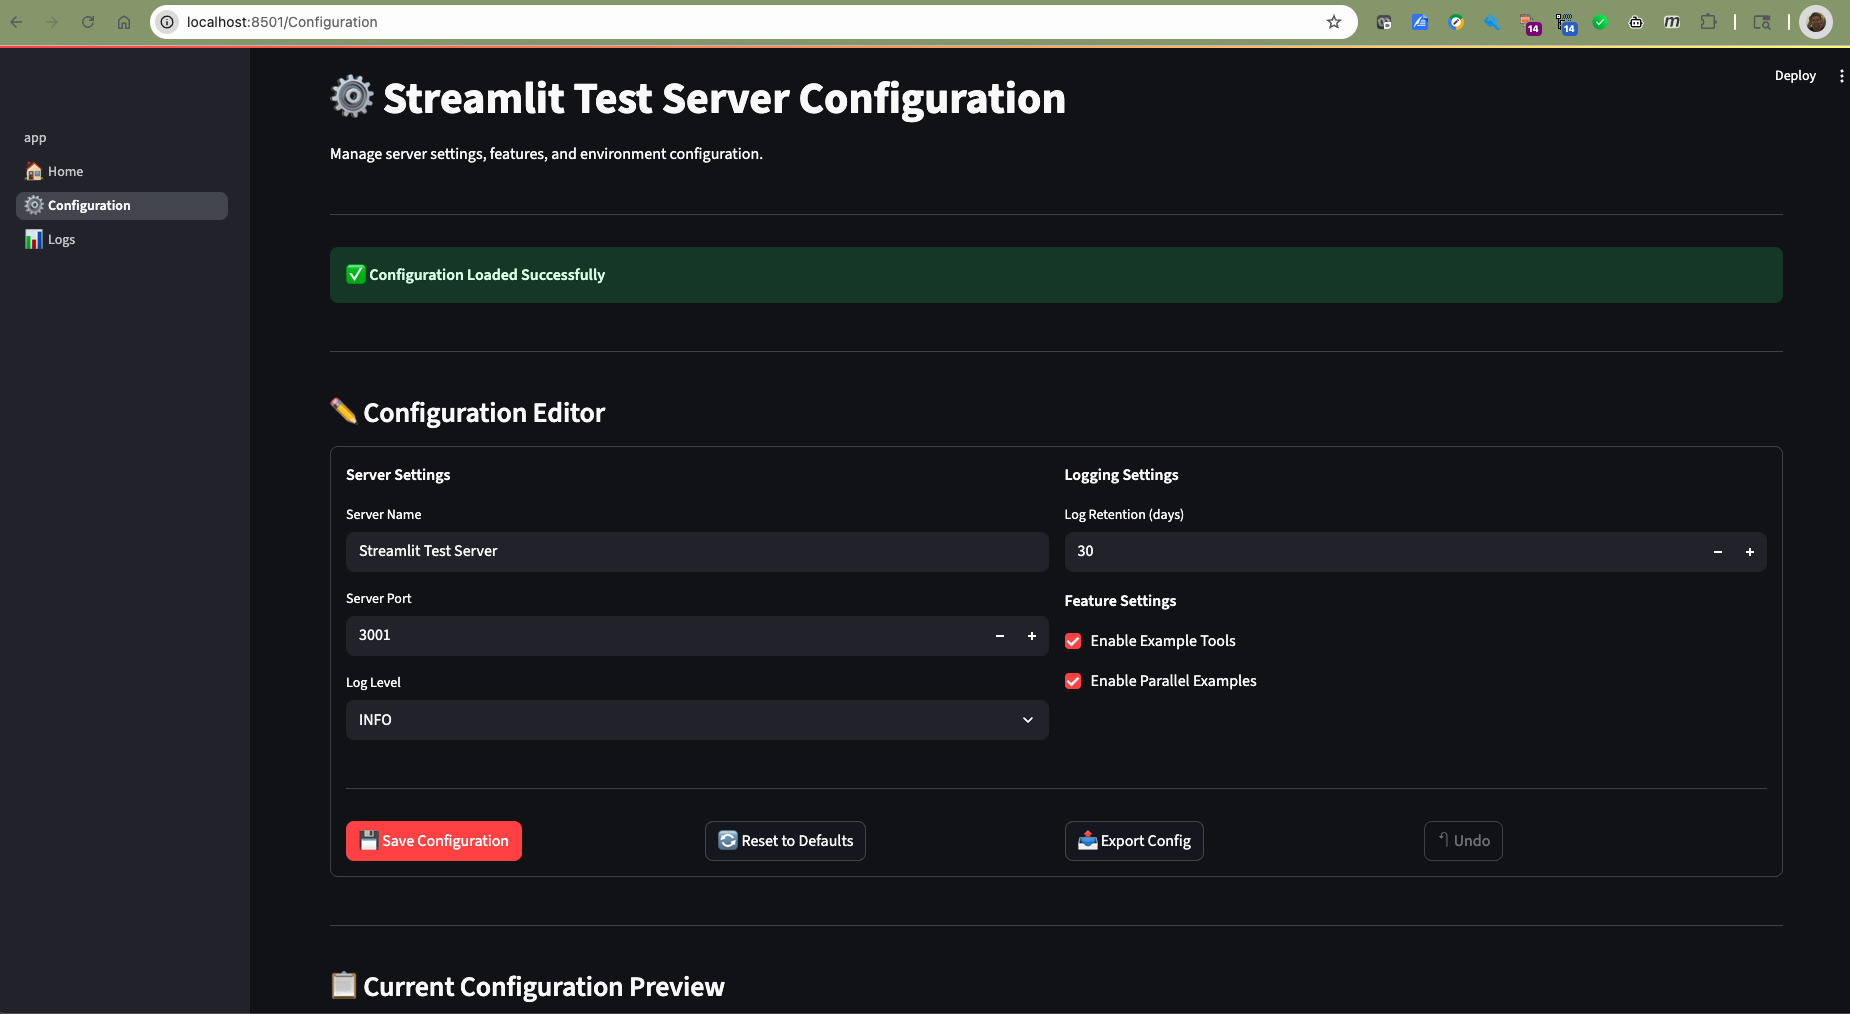This screenshot has height=1014, width=1850.
Task: Select Home in the navigation menu
Action: click(66, 171)
